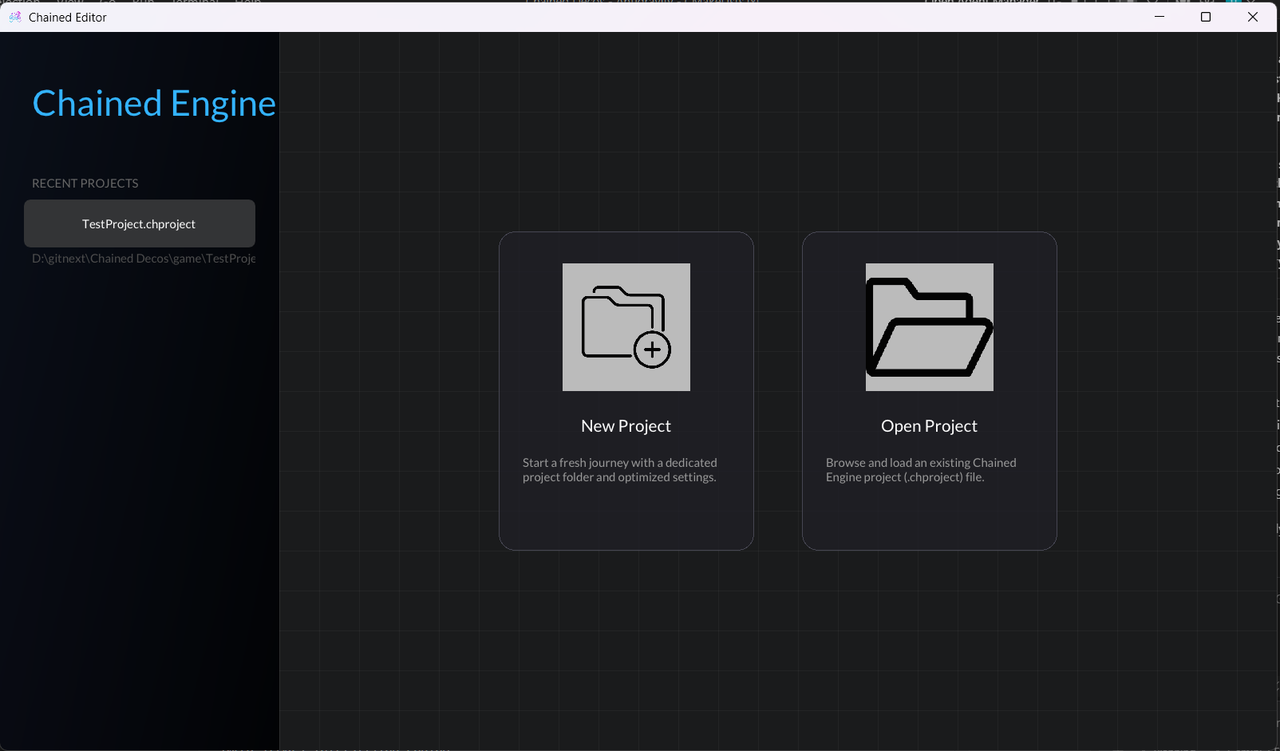Open the TestProject.chproject recent project
The image size is (1280, 751).
pyautogui.click(x=139, y=223)
